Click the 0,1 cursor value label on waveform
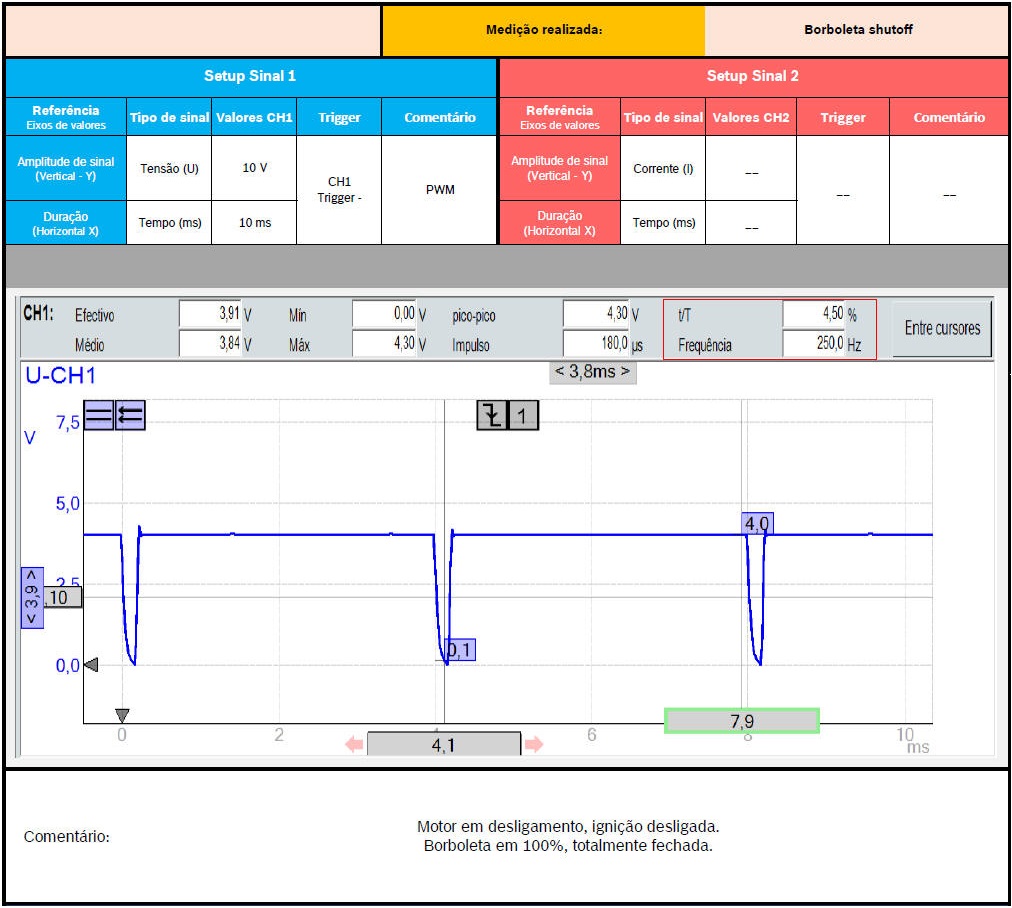 click(460, 650)
